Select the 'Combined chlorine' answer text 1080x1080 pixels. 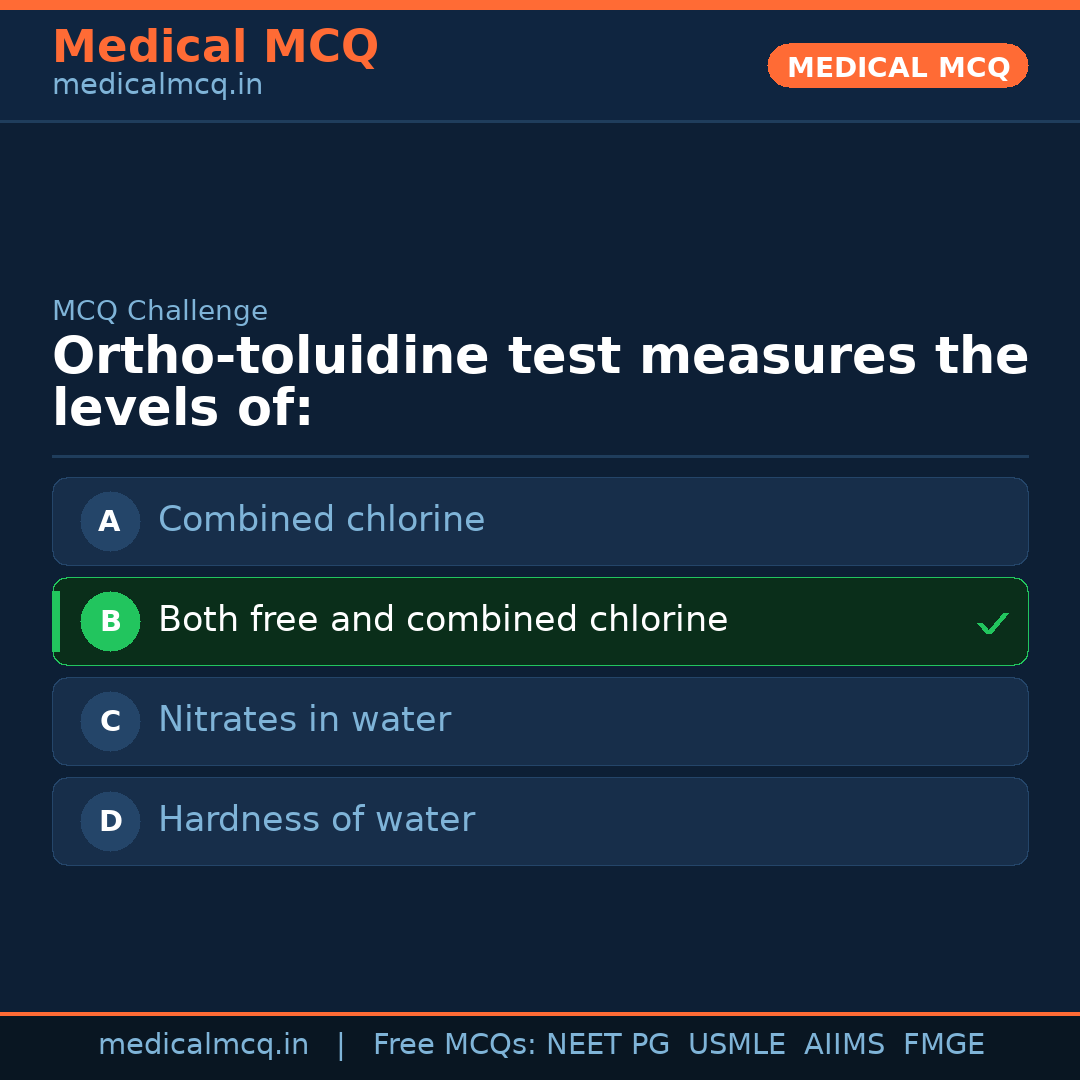(x=321, y=520)
